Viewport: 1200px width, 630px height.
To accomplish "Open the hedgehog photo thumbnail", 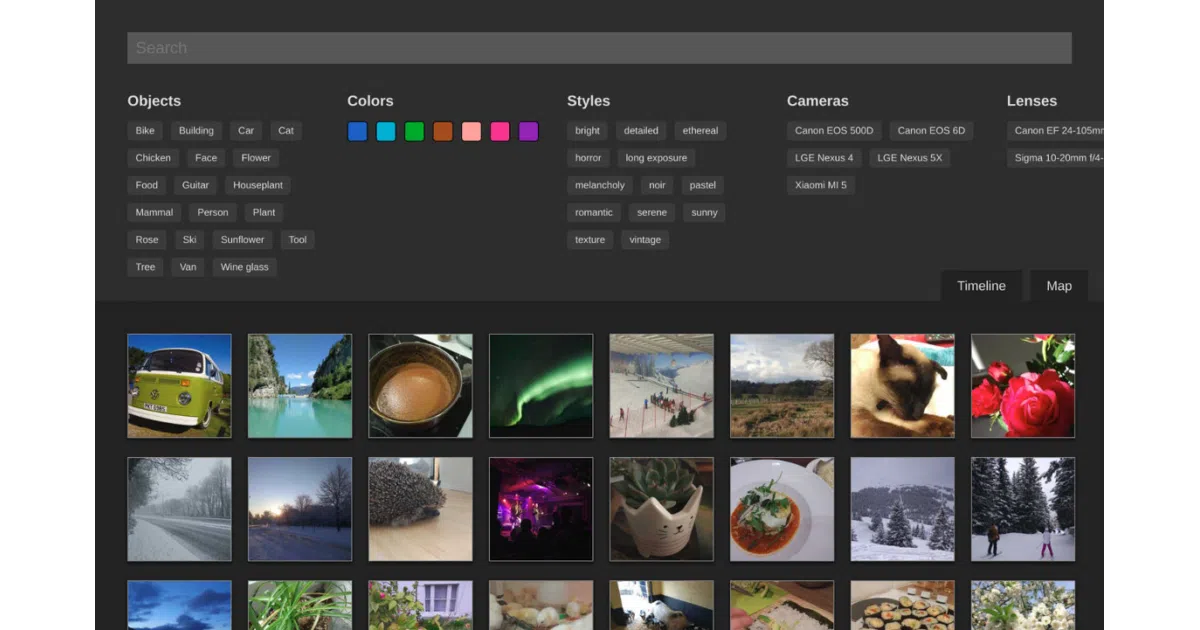I will click(420, 509).
